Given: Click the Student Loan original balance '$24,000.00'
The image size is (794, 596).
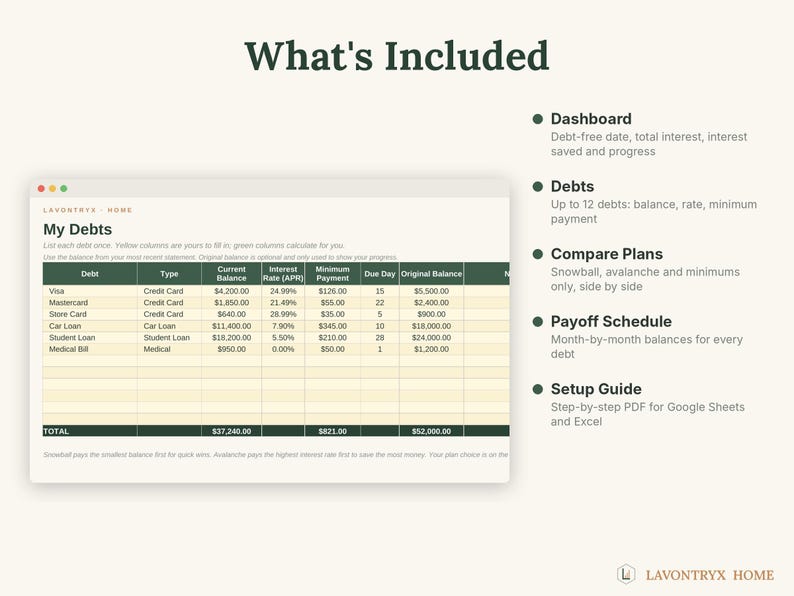Looking at the screenshot, I should tap(431, 338).
